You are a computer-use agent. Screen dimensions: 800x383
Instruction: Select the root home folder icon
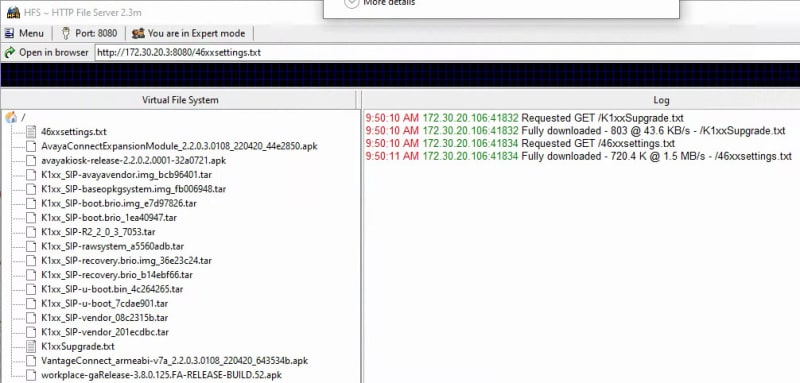tap(11, 118)
